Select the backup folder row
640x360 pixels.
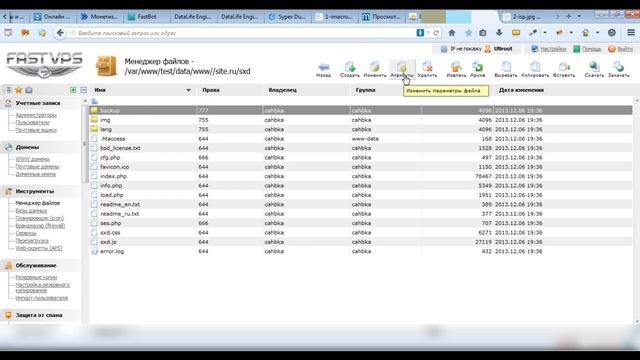(x=361, y=110)
